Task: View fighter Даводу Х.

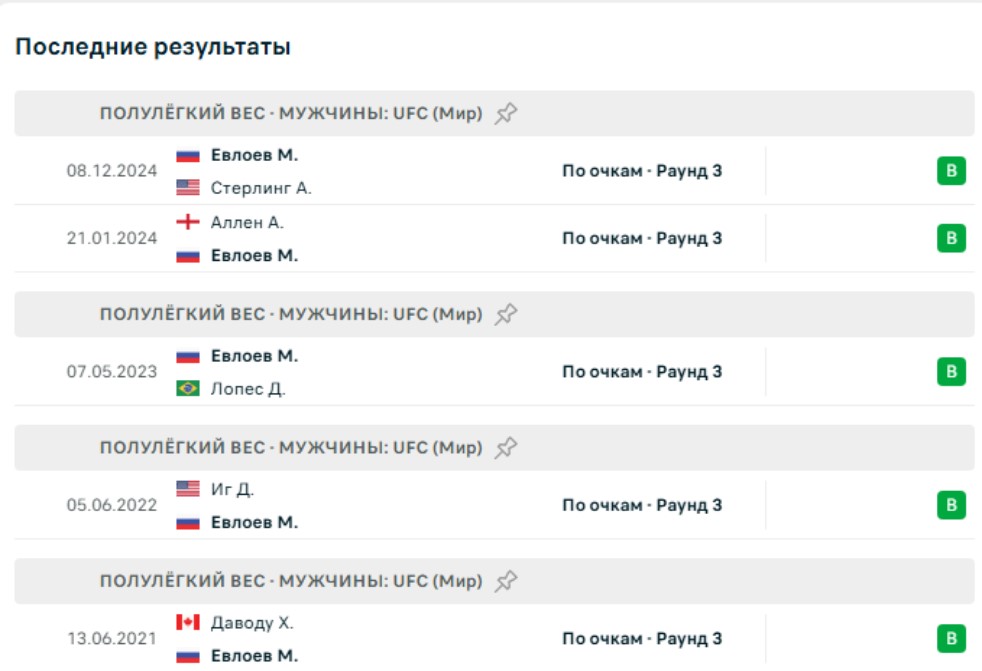Action: point(252,623)
